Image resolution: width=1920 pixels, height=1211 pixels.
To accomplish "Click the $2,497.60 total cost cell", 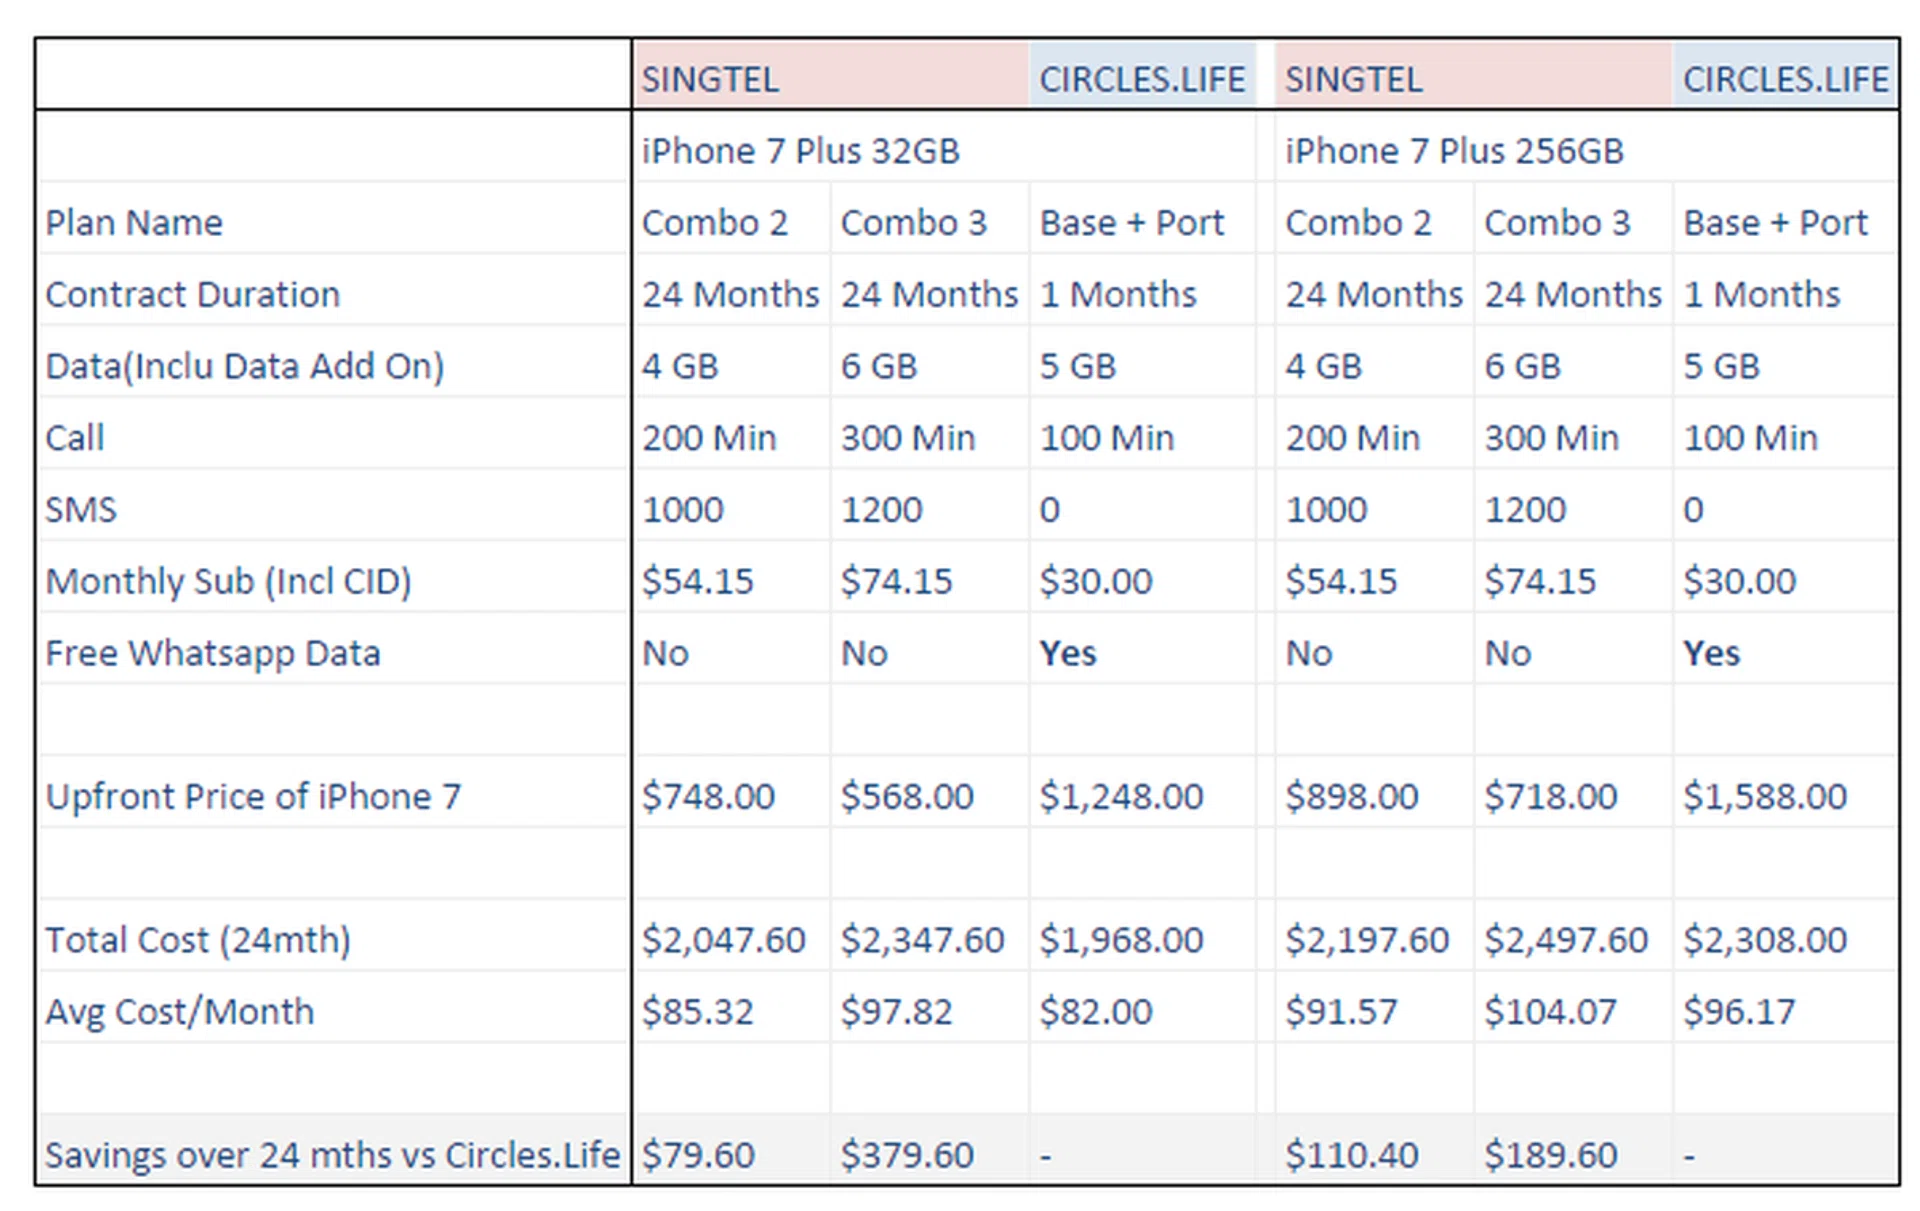I will point(1566,940).
